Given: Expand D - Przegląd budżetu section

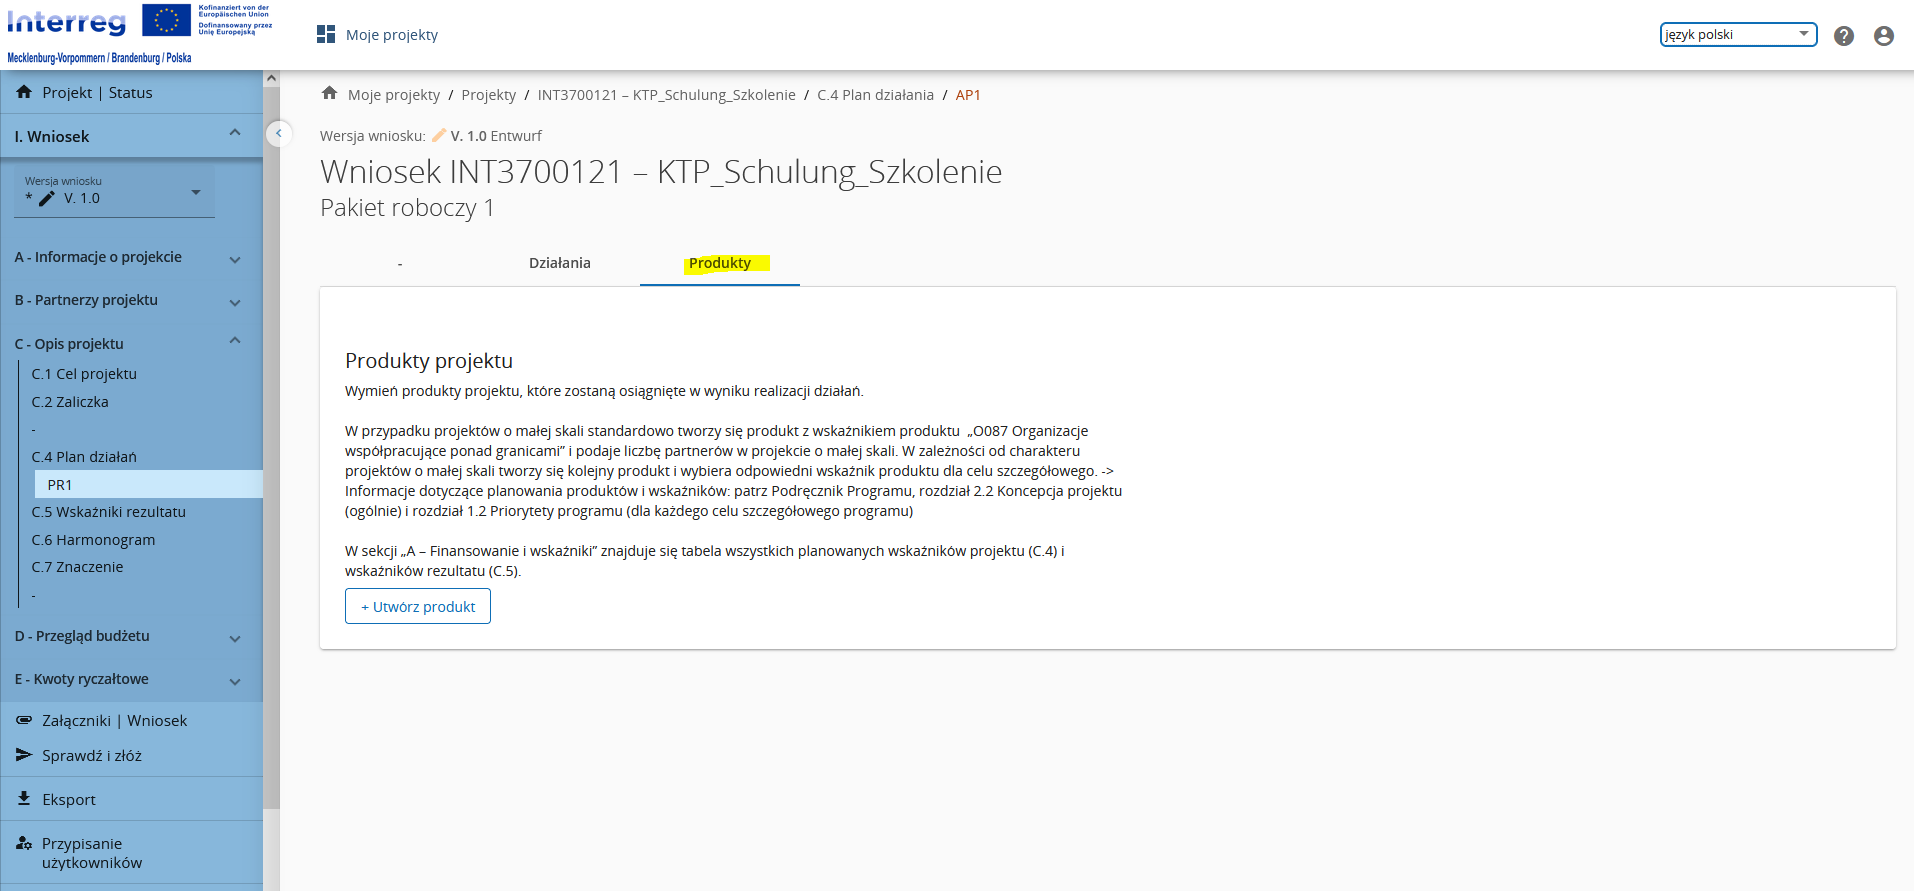Looking at the screenshot, I should pos(128,637).
